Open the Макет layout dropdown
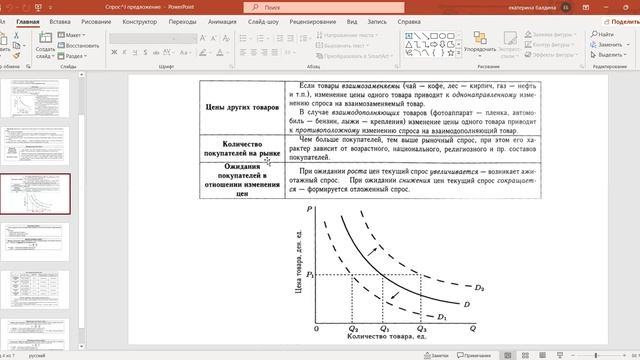 pos(72,35)
